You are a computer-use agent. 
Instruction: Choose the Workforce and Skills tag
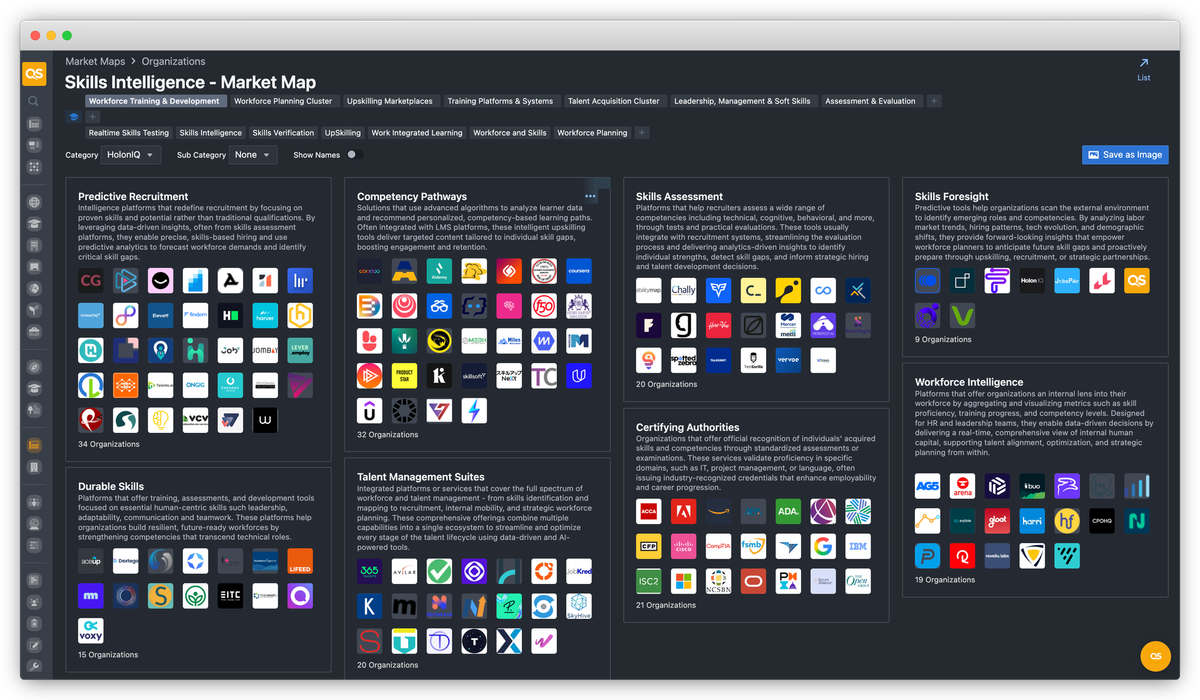(x=510, y=133)
